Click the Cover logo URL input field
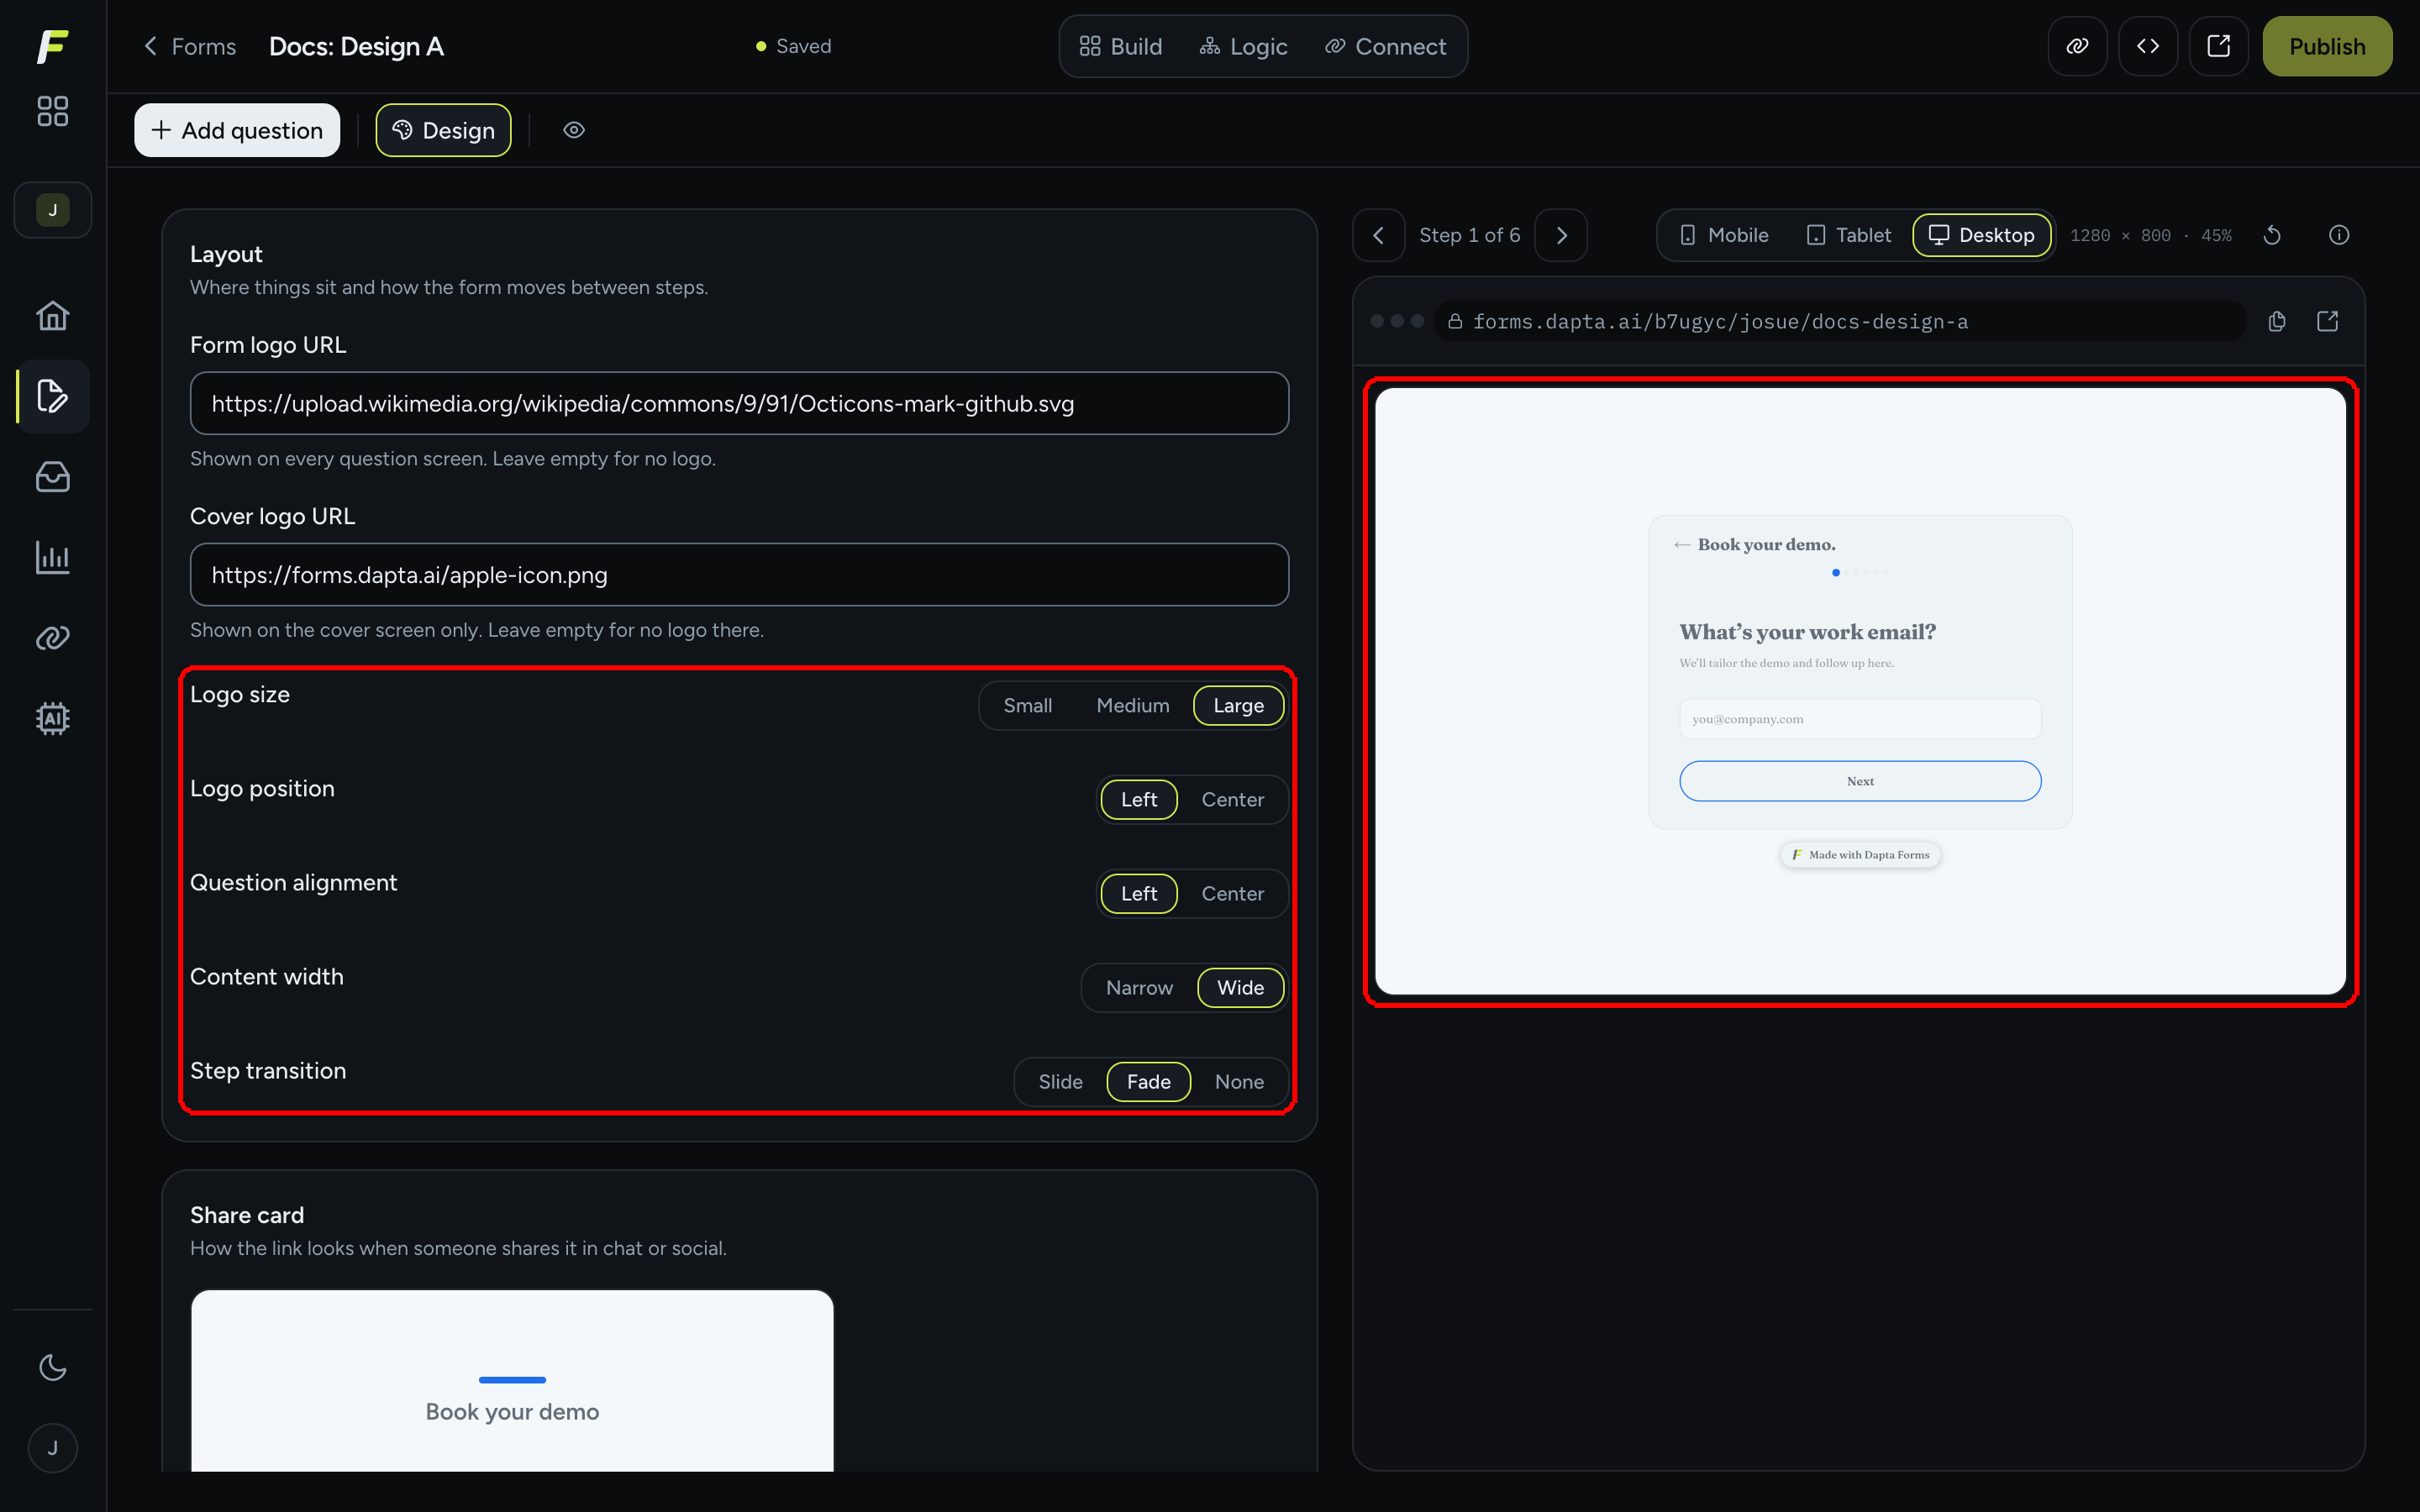Screen dimensions: 2420x1512 coord(740,575)
